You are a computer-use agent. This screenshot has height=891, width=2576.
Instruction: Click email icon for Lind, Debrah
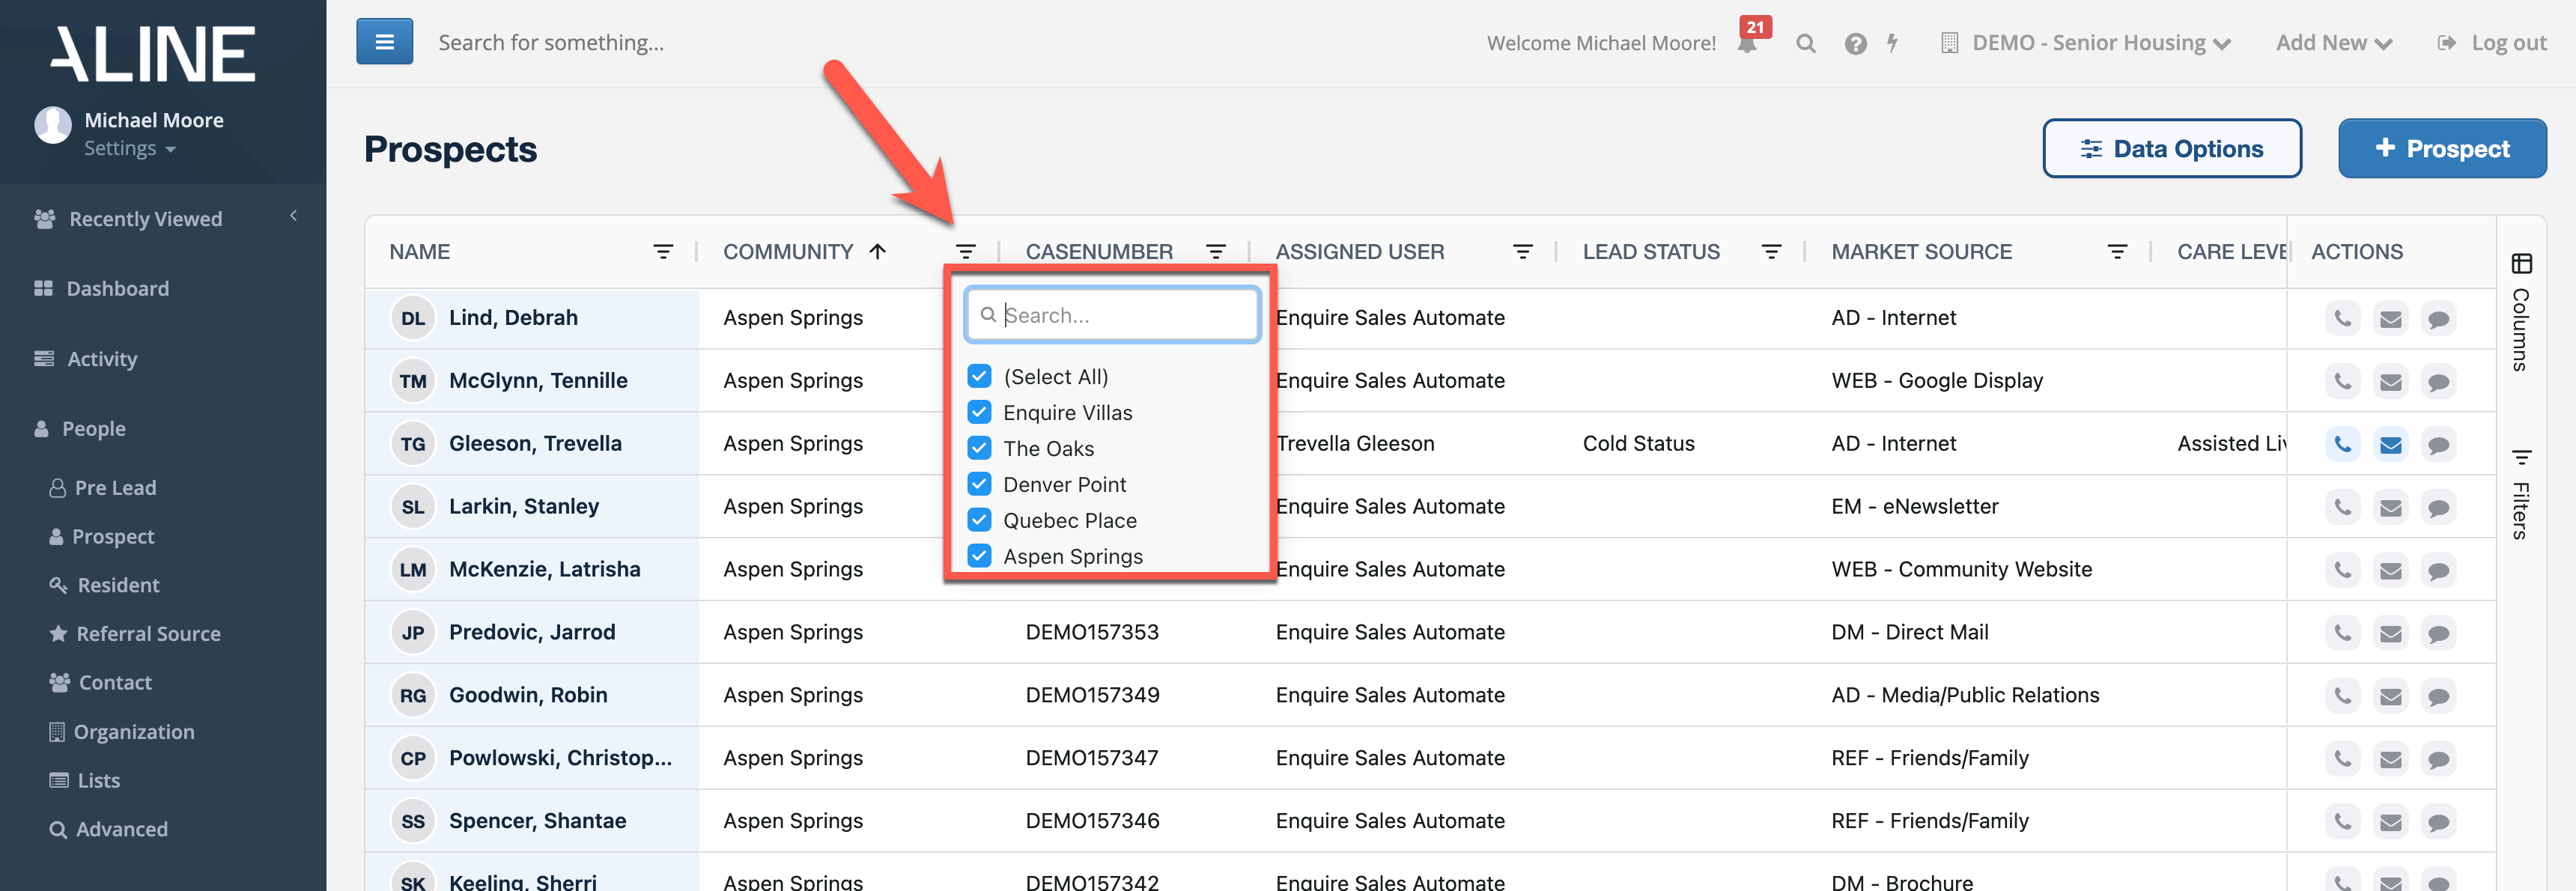[x=2390, y=319]
